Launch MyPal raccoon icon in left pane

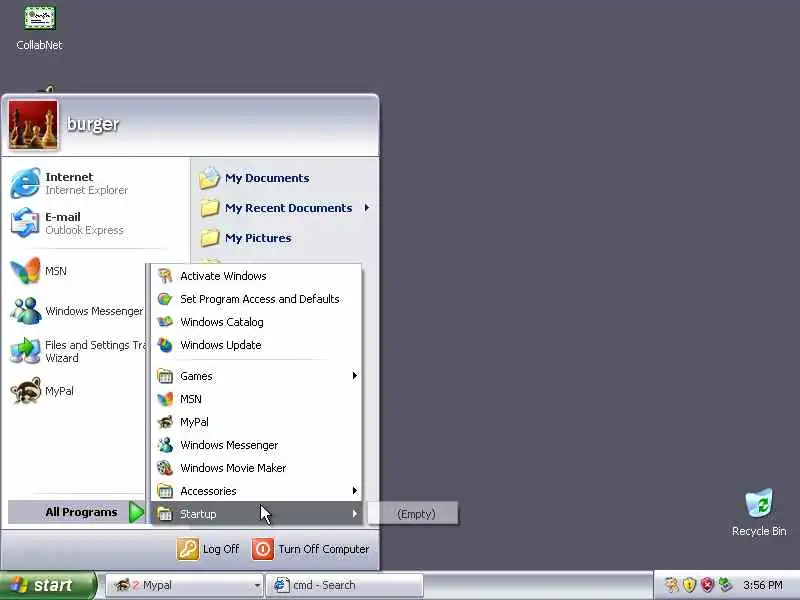26,391
